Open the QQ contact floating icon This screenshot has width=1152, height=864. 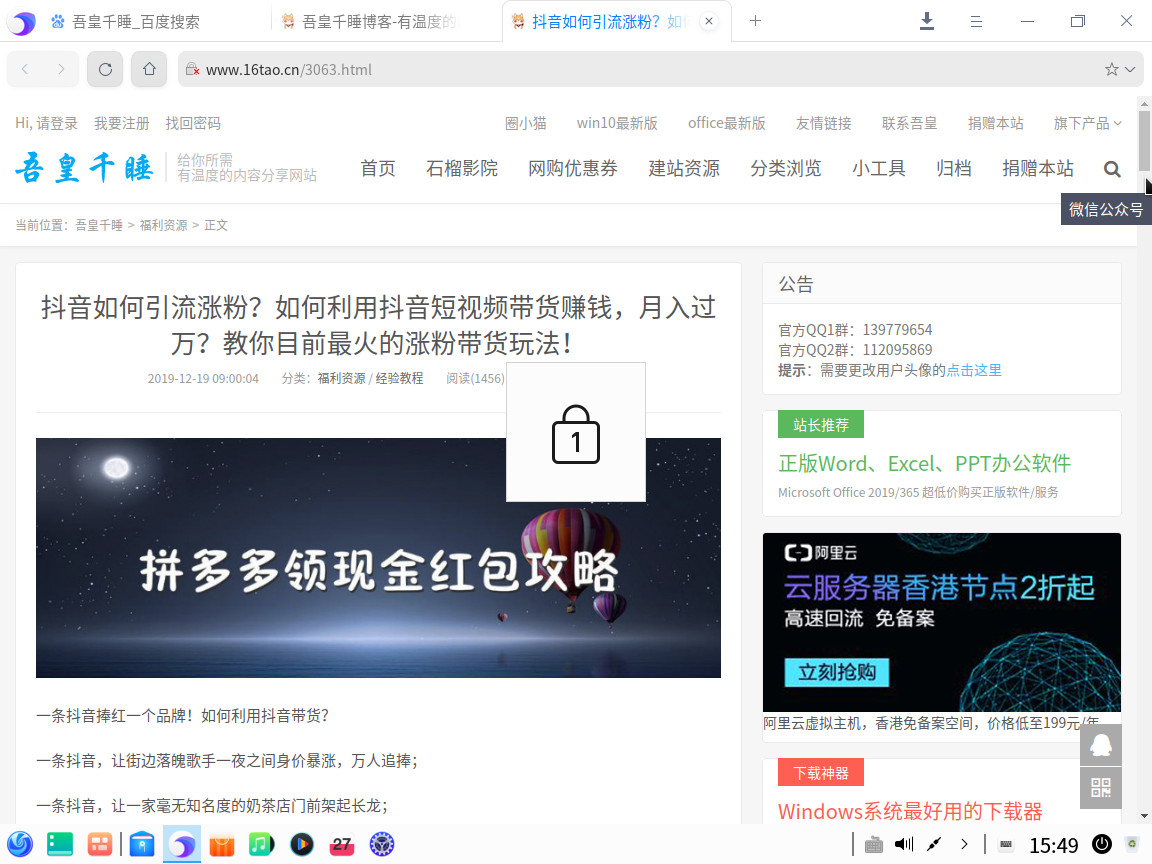[1100, 745]
